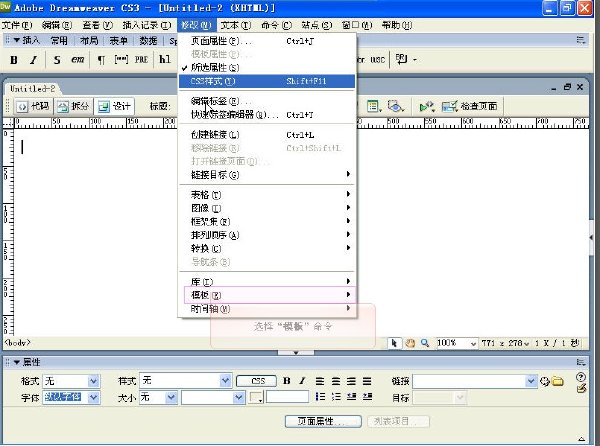The height and width of the screenshot is (446, 600).
Task: Toggle the checked 所选属性(S) menu item
Action: (267, 68)
